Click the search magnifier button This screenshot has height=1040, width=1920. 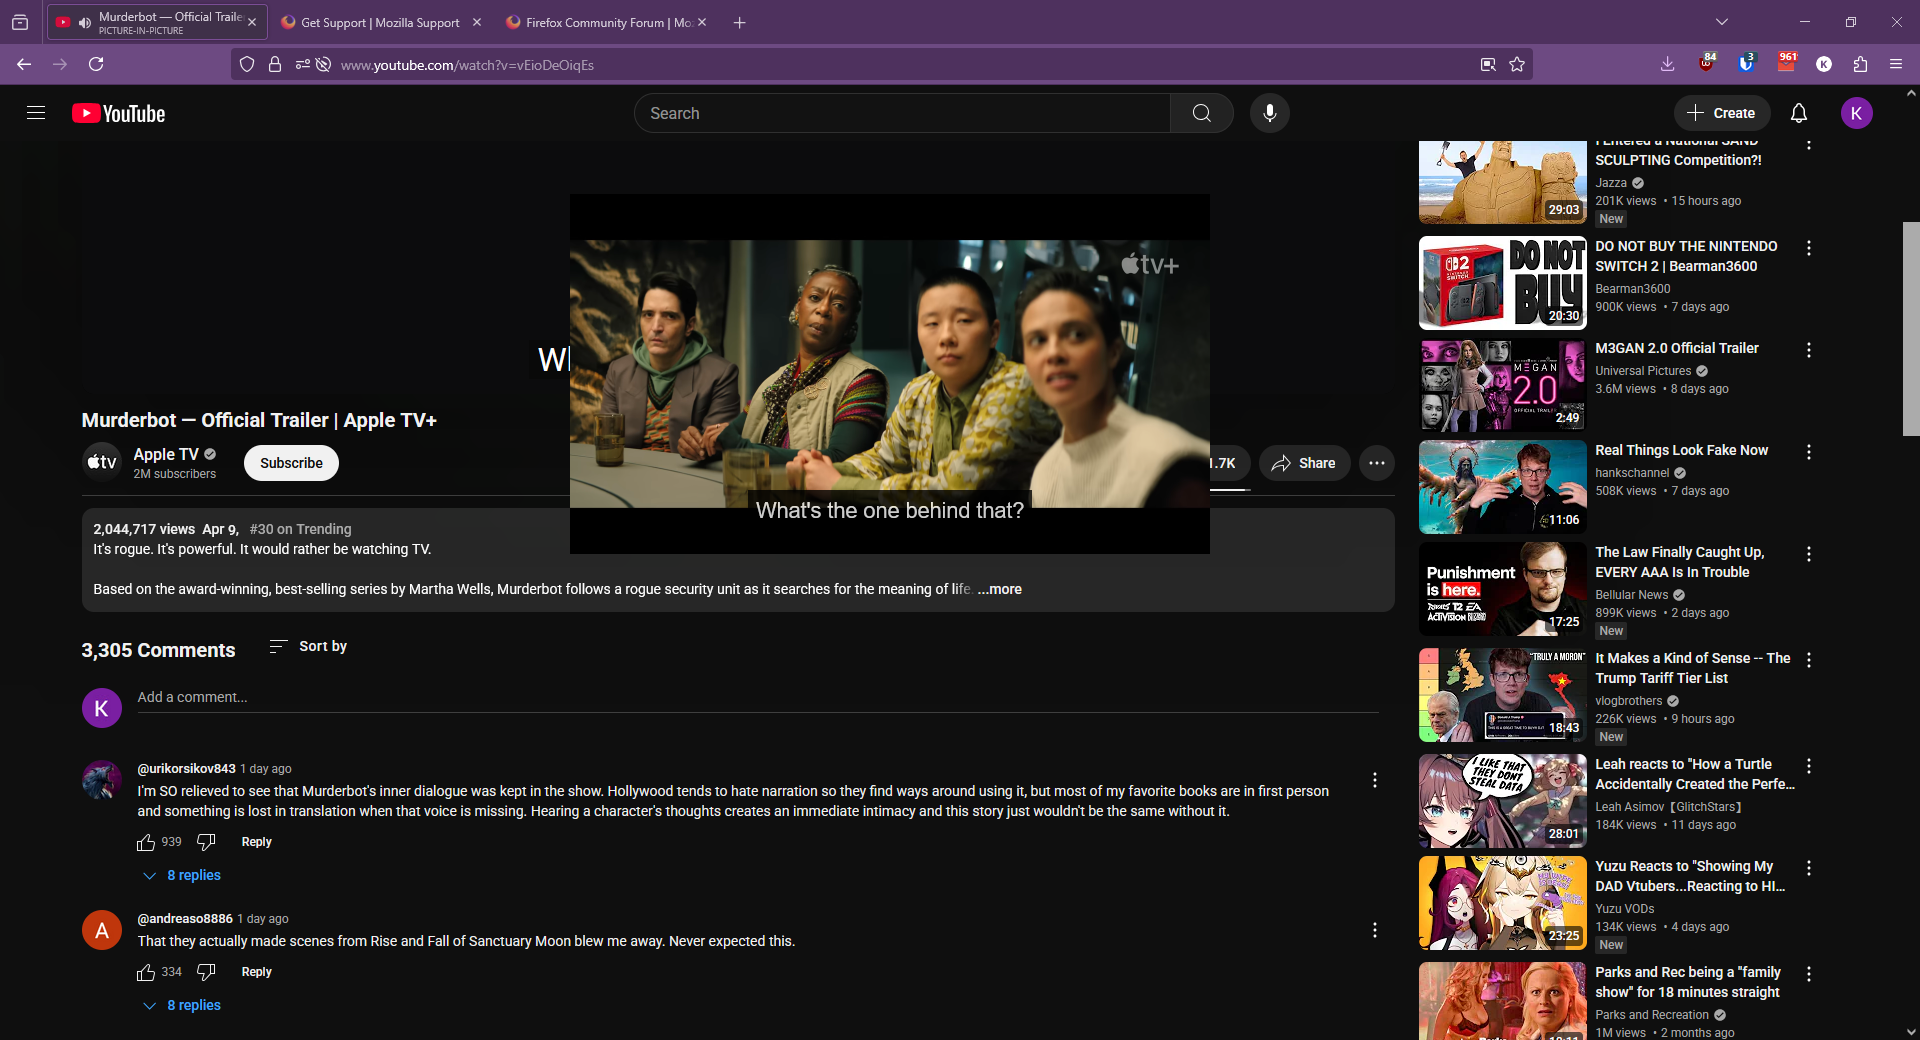tap(1202, 113)
